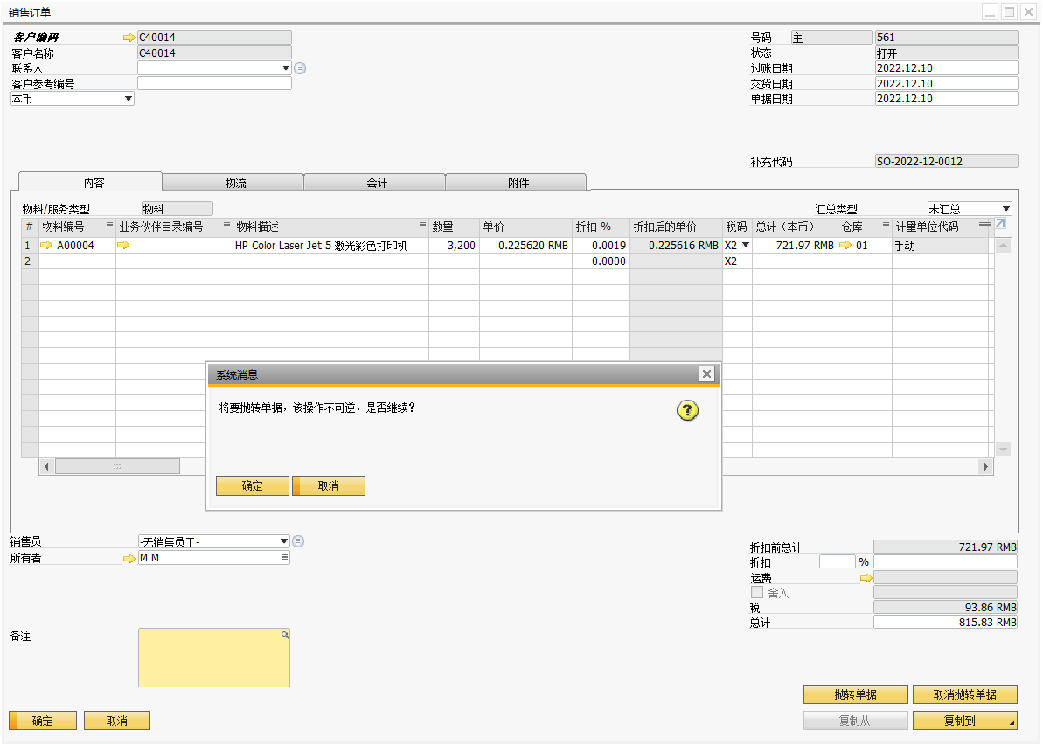This screenshot has height=746, width=1043.
Task: Click 取消 in the system message dialog
Action: (328, 486)
